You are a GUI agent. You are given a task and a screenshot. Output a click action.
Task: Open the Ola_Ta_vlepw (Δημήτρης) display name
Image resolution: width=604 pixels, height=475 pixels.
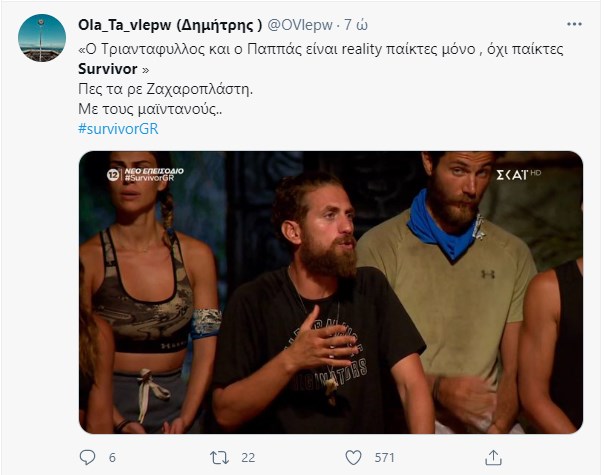point(170,25)
